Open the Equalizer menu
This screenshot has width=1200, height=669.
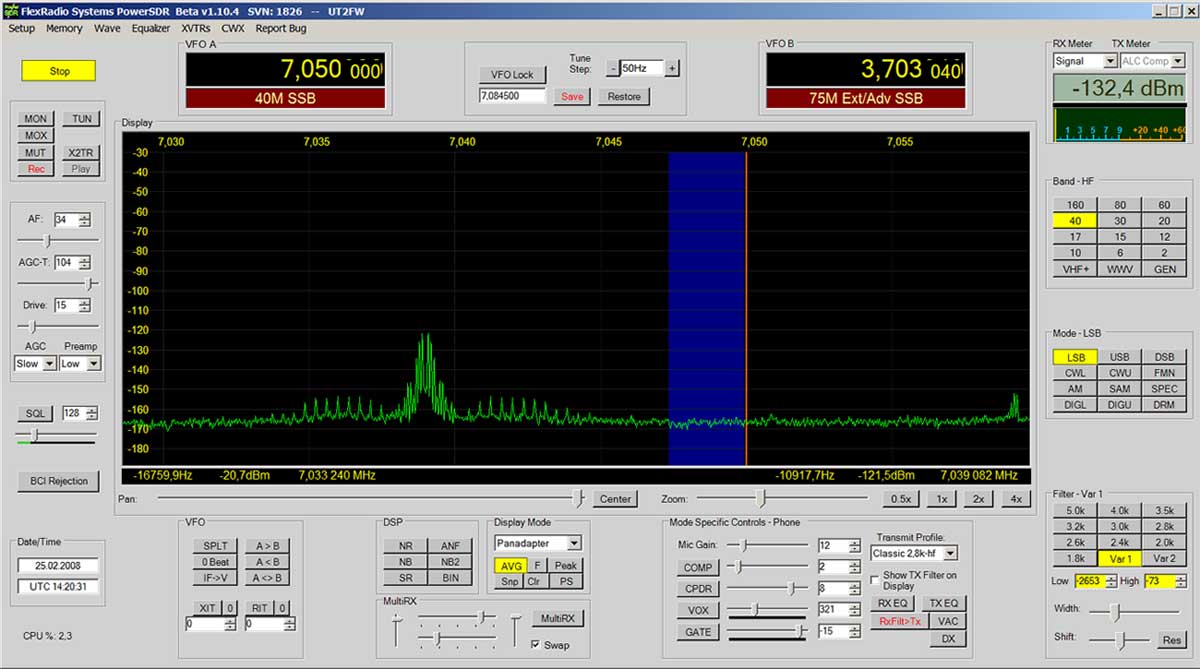click(151, 28)
